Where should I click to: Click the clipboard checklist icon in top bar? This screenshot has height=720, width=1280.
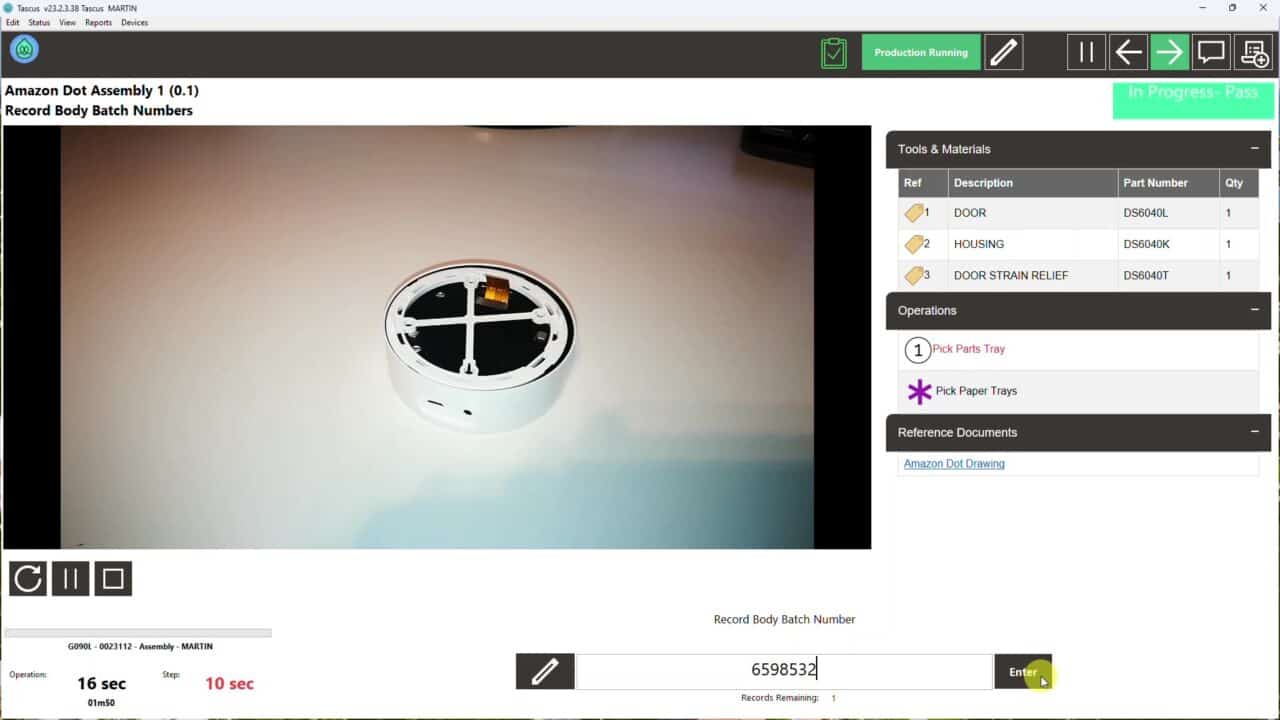pos(833,52)
